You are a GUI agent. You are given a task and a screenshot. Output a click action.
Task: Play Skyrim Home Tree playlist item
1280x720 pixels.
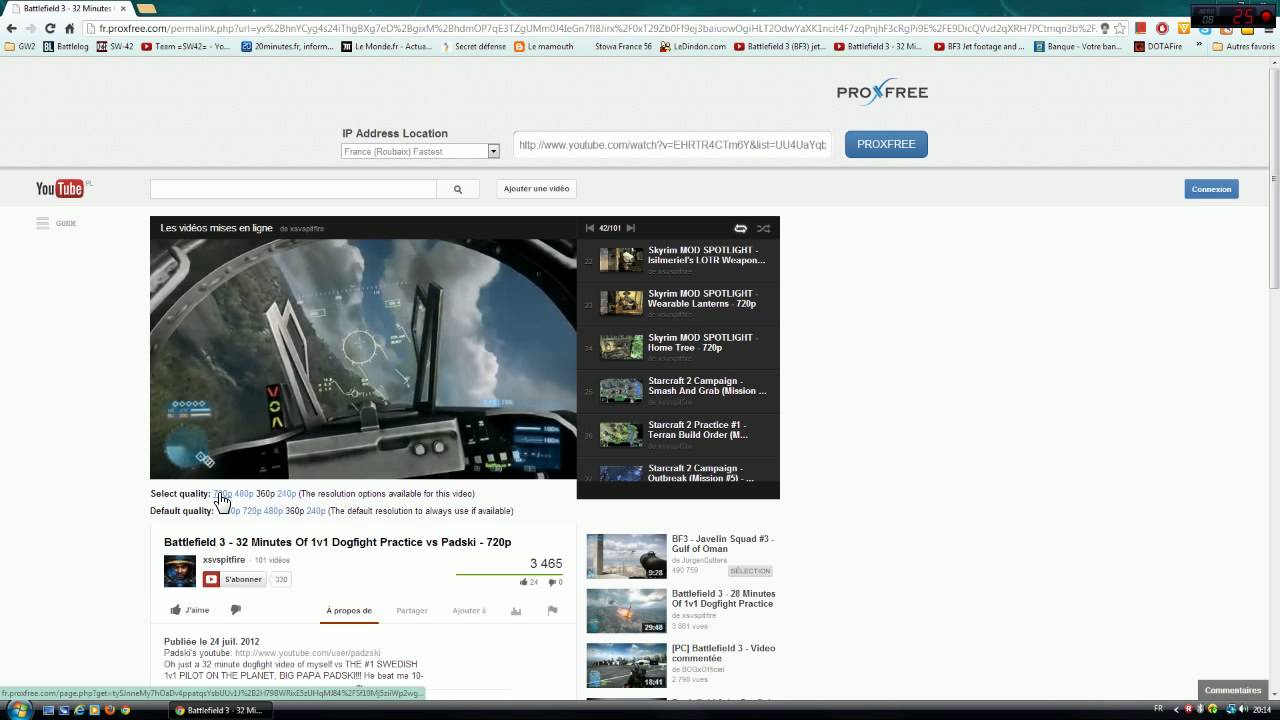(x=680, y=346)
